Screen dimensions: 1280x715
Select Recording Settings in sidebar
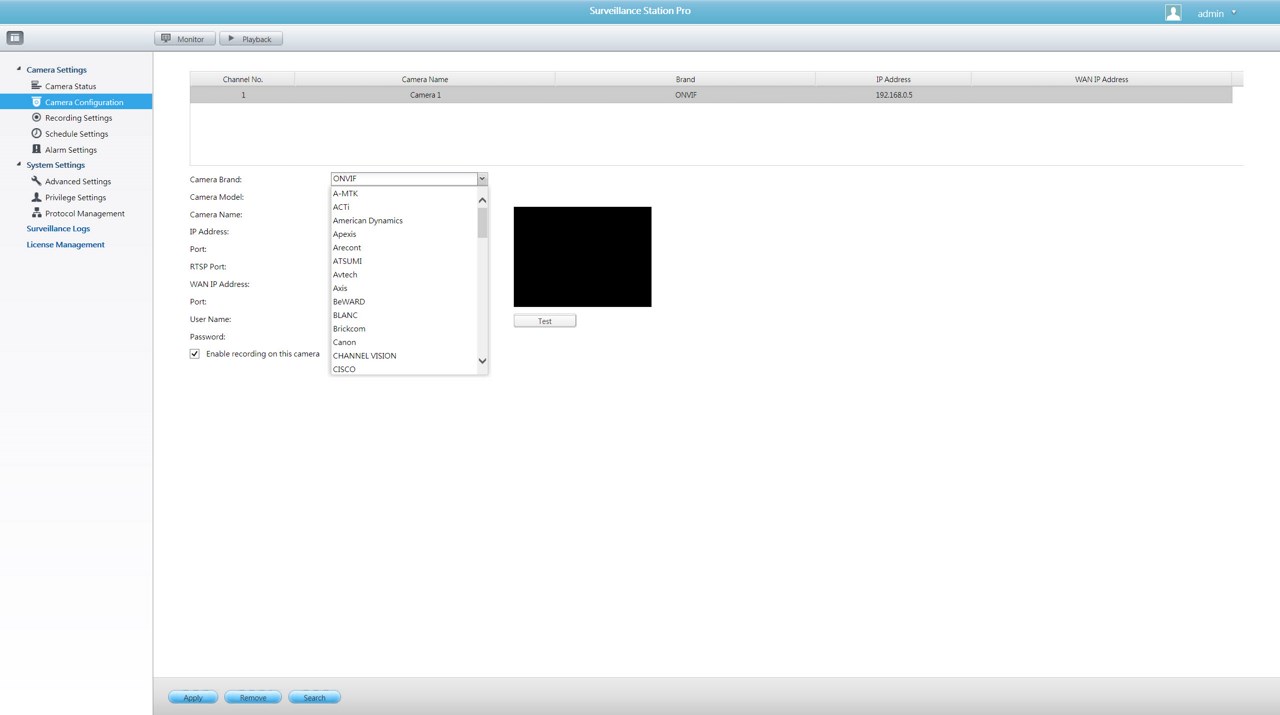tap(78, 118)
